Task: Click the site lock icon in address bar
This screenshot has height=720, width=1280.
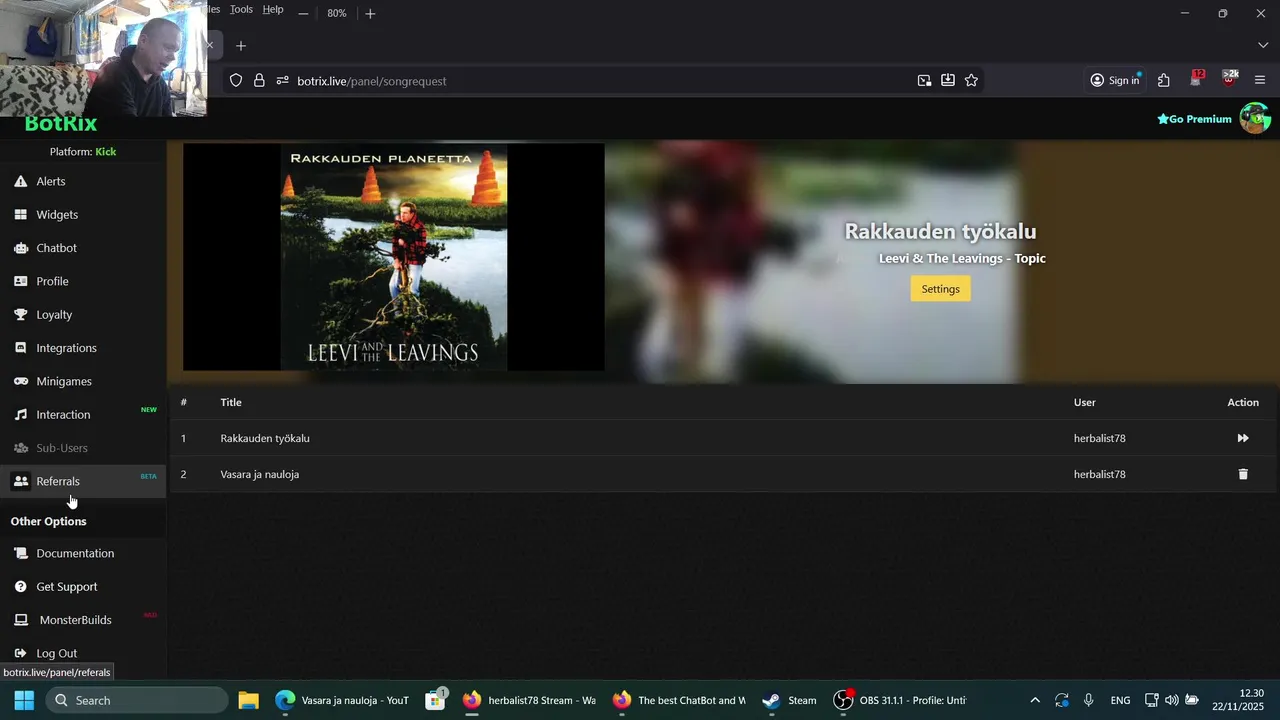Action: pos(259,80)
